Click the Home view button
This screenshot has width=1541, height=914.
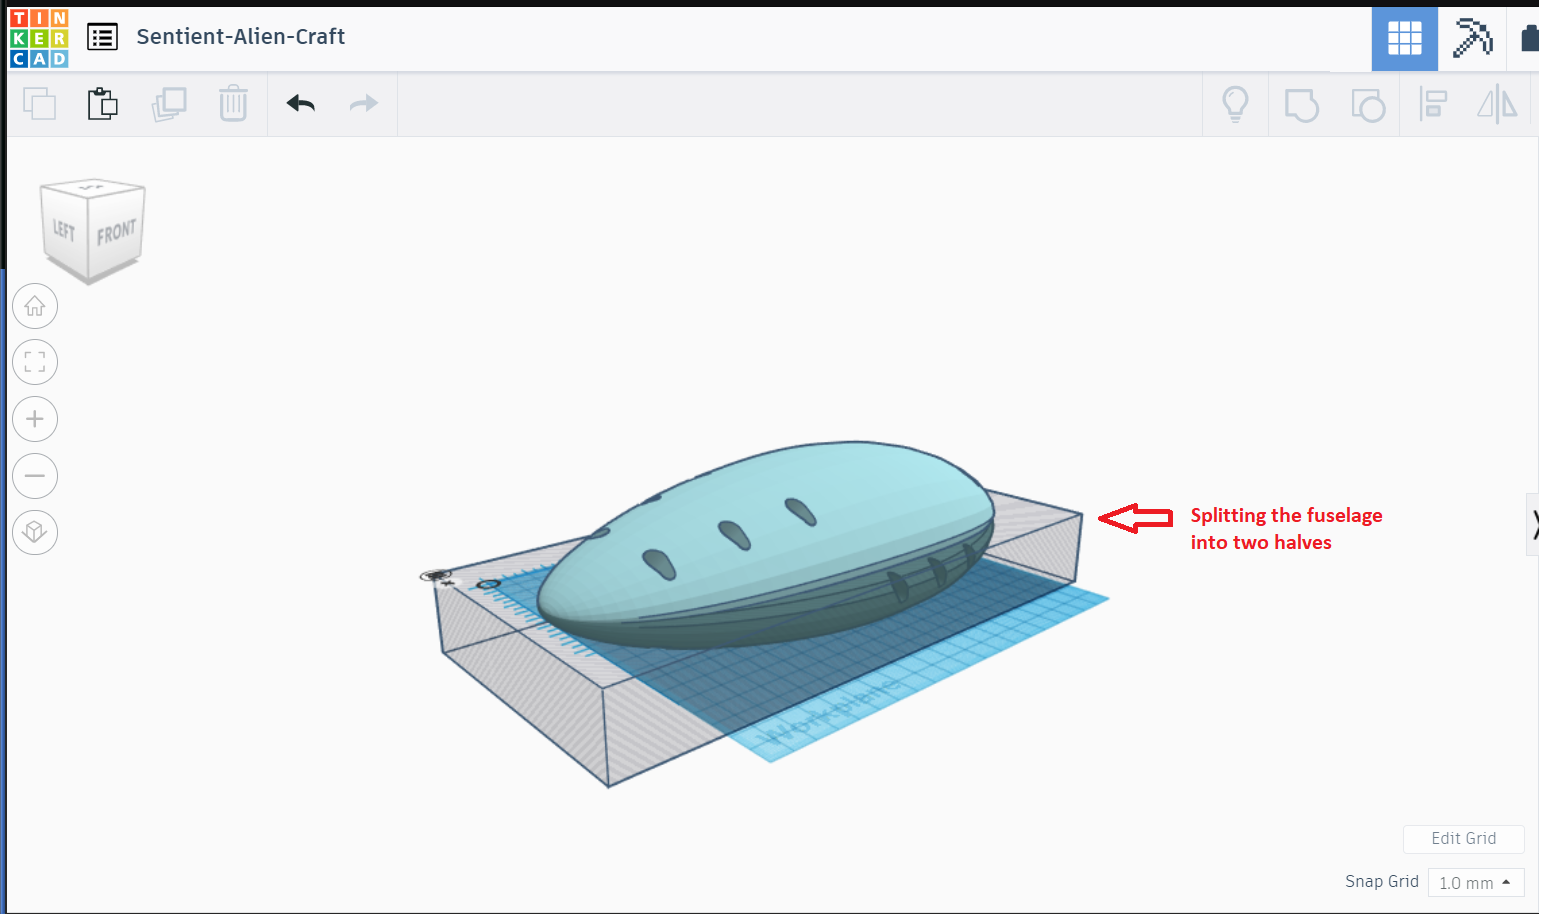pyautogui.click(x=35, y=306)
